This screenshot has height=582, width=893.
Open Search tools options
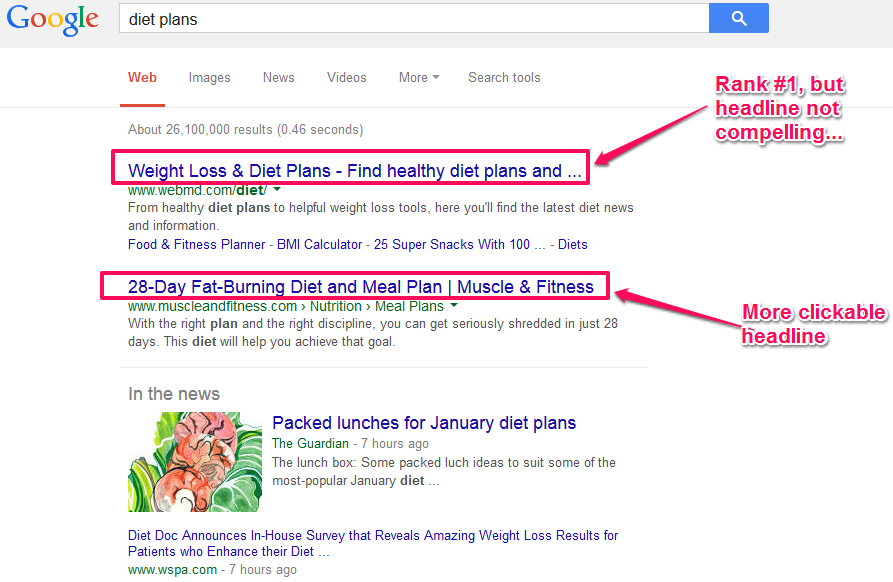point(504,77)
